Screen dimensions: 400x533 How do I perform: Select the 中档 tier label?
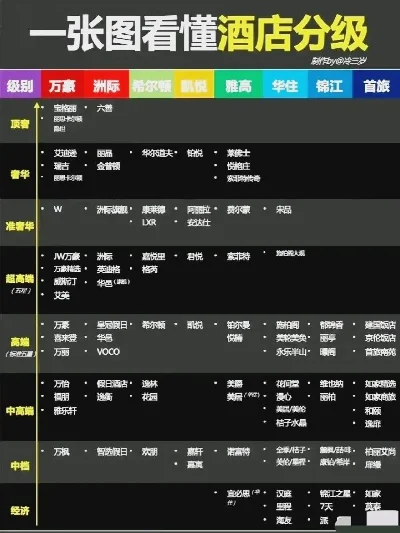20,466
